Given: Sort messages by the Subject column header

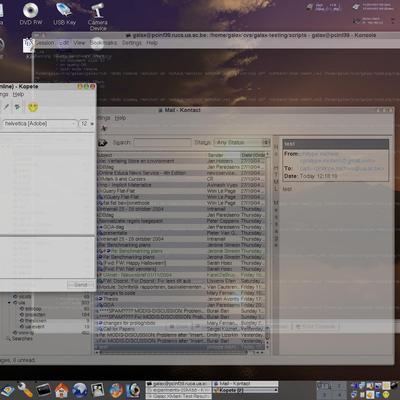Looking at the screenshot, I should 152,155.
